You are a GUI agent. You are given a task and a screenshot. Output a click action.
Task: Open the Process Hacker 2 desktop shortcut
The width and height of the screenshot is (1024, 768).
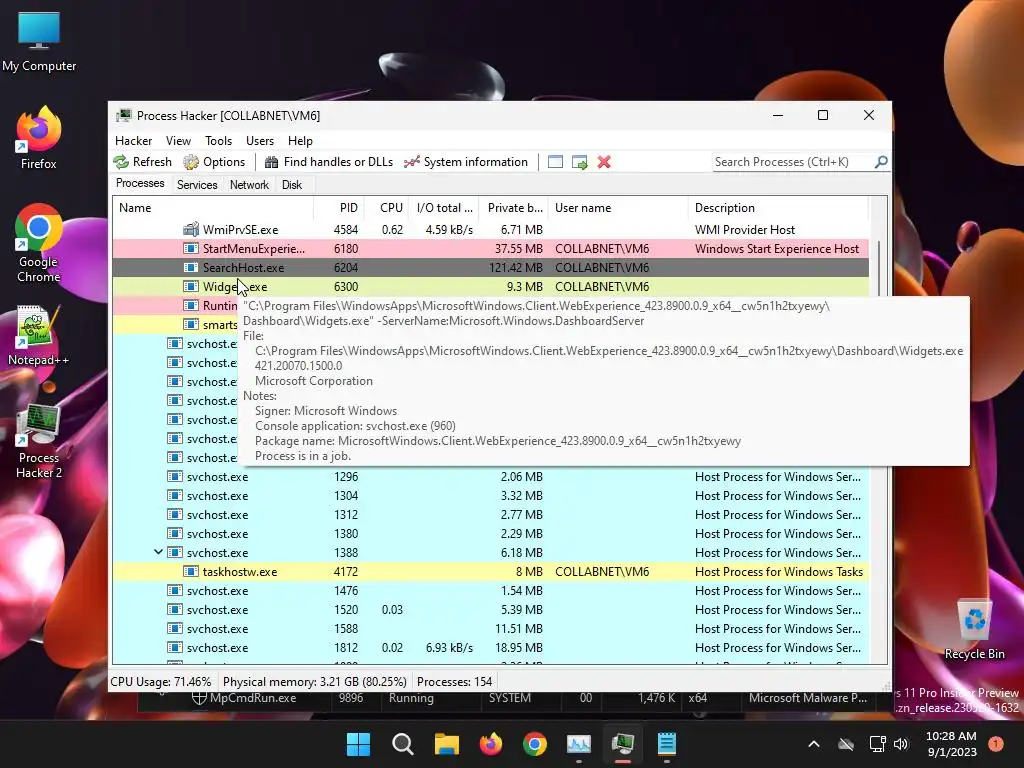(39, 441)
